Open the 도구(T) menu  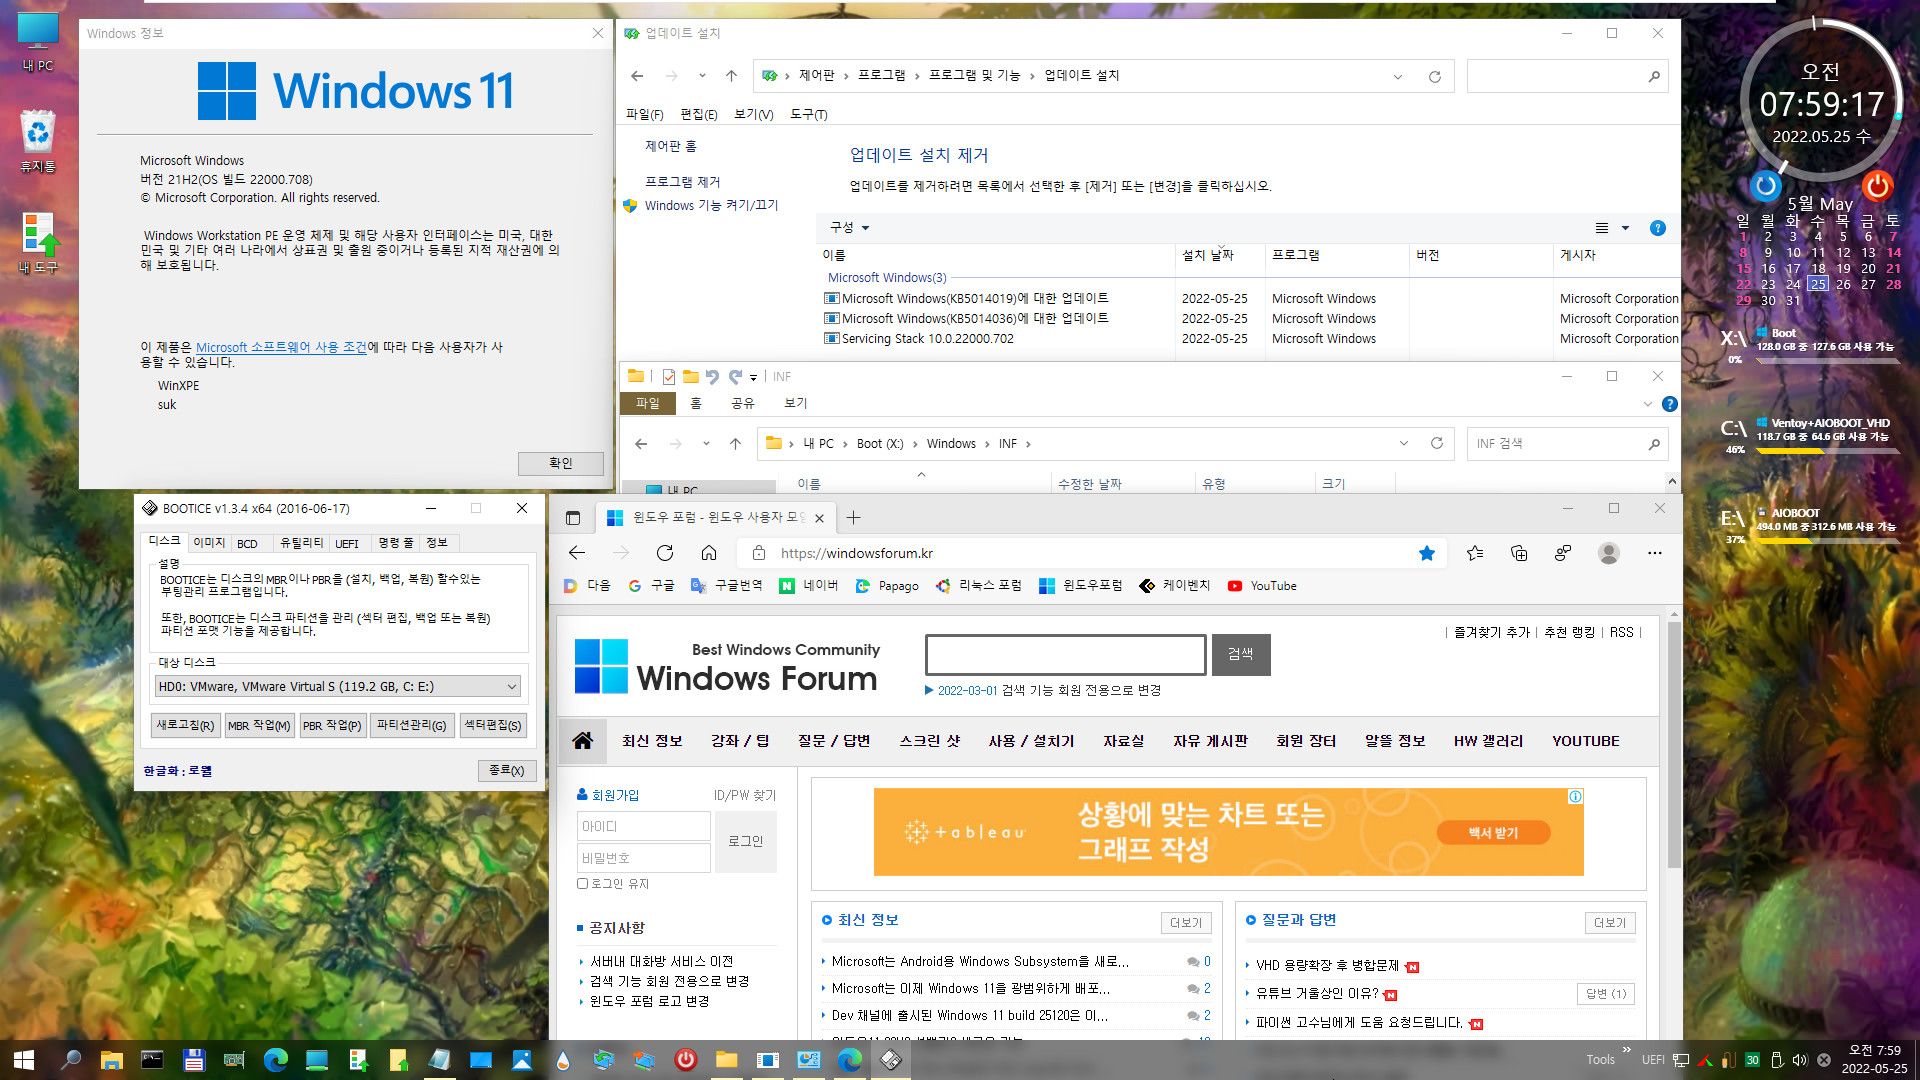click(808, 115)
